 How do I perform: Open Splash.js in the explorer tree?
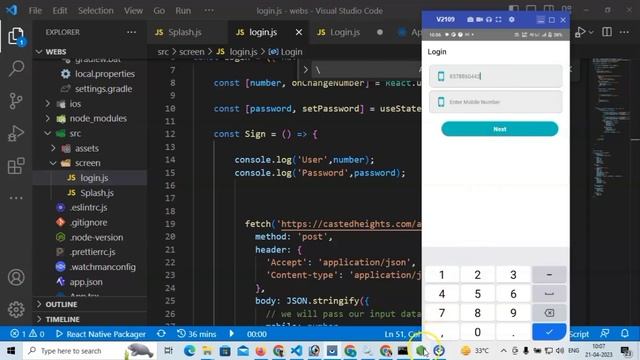tap(97, 193)
